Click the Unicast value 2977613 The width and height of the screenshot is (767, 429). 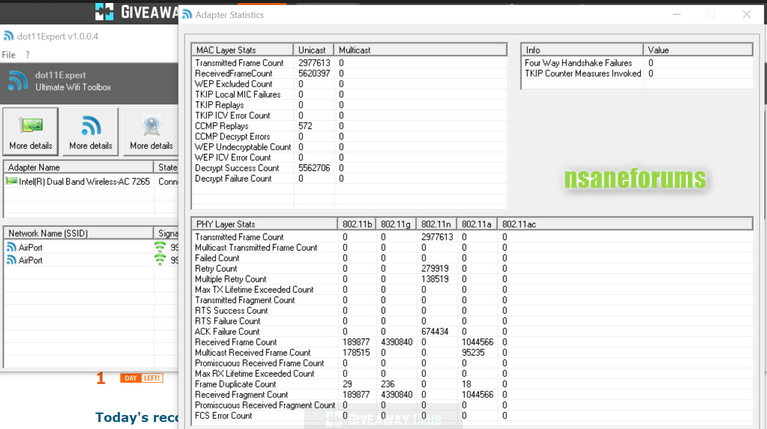pyautogui.click(x=314, y=63)
